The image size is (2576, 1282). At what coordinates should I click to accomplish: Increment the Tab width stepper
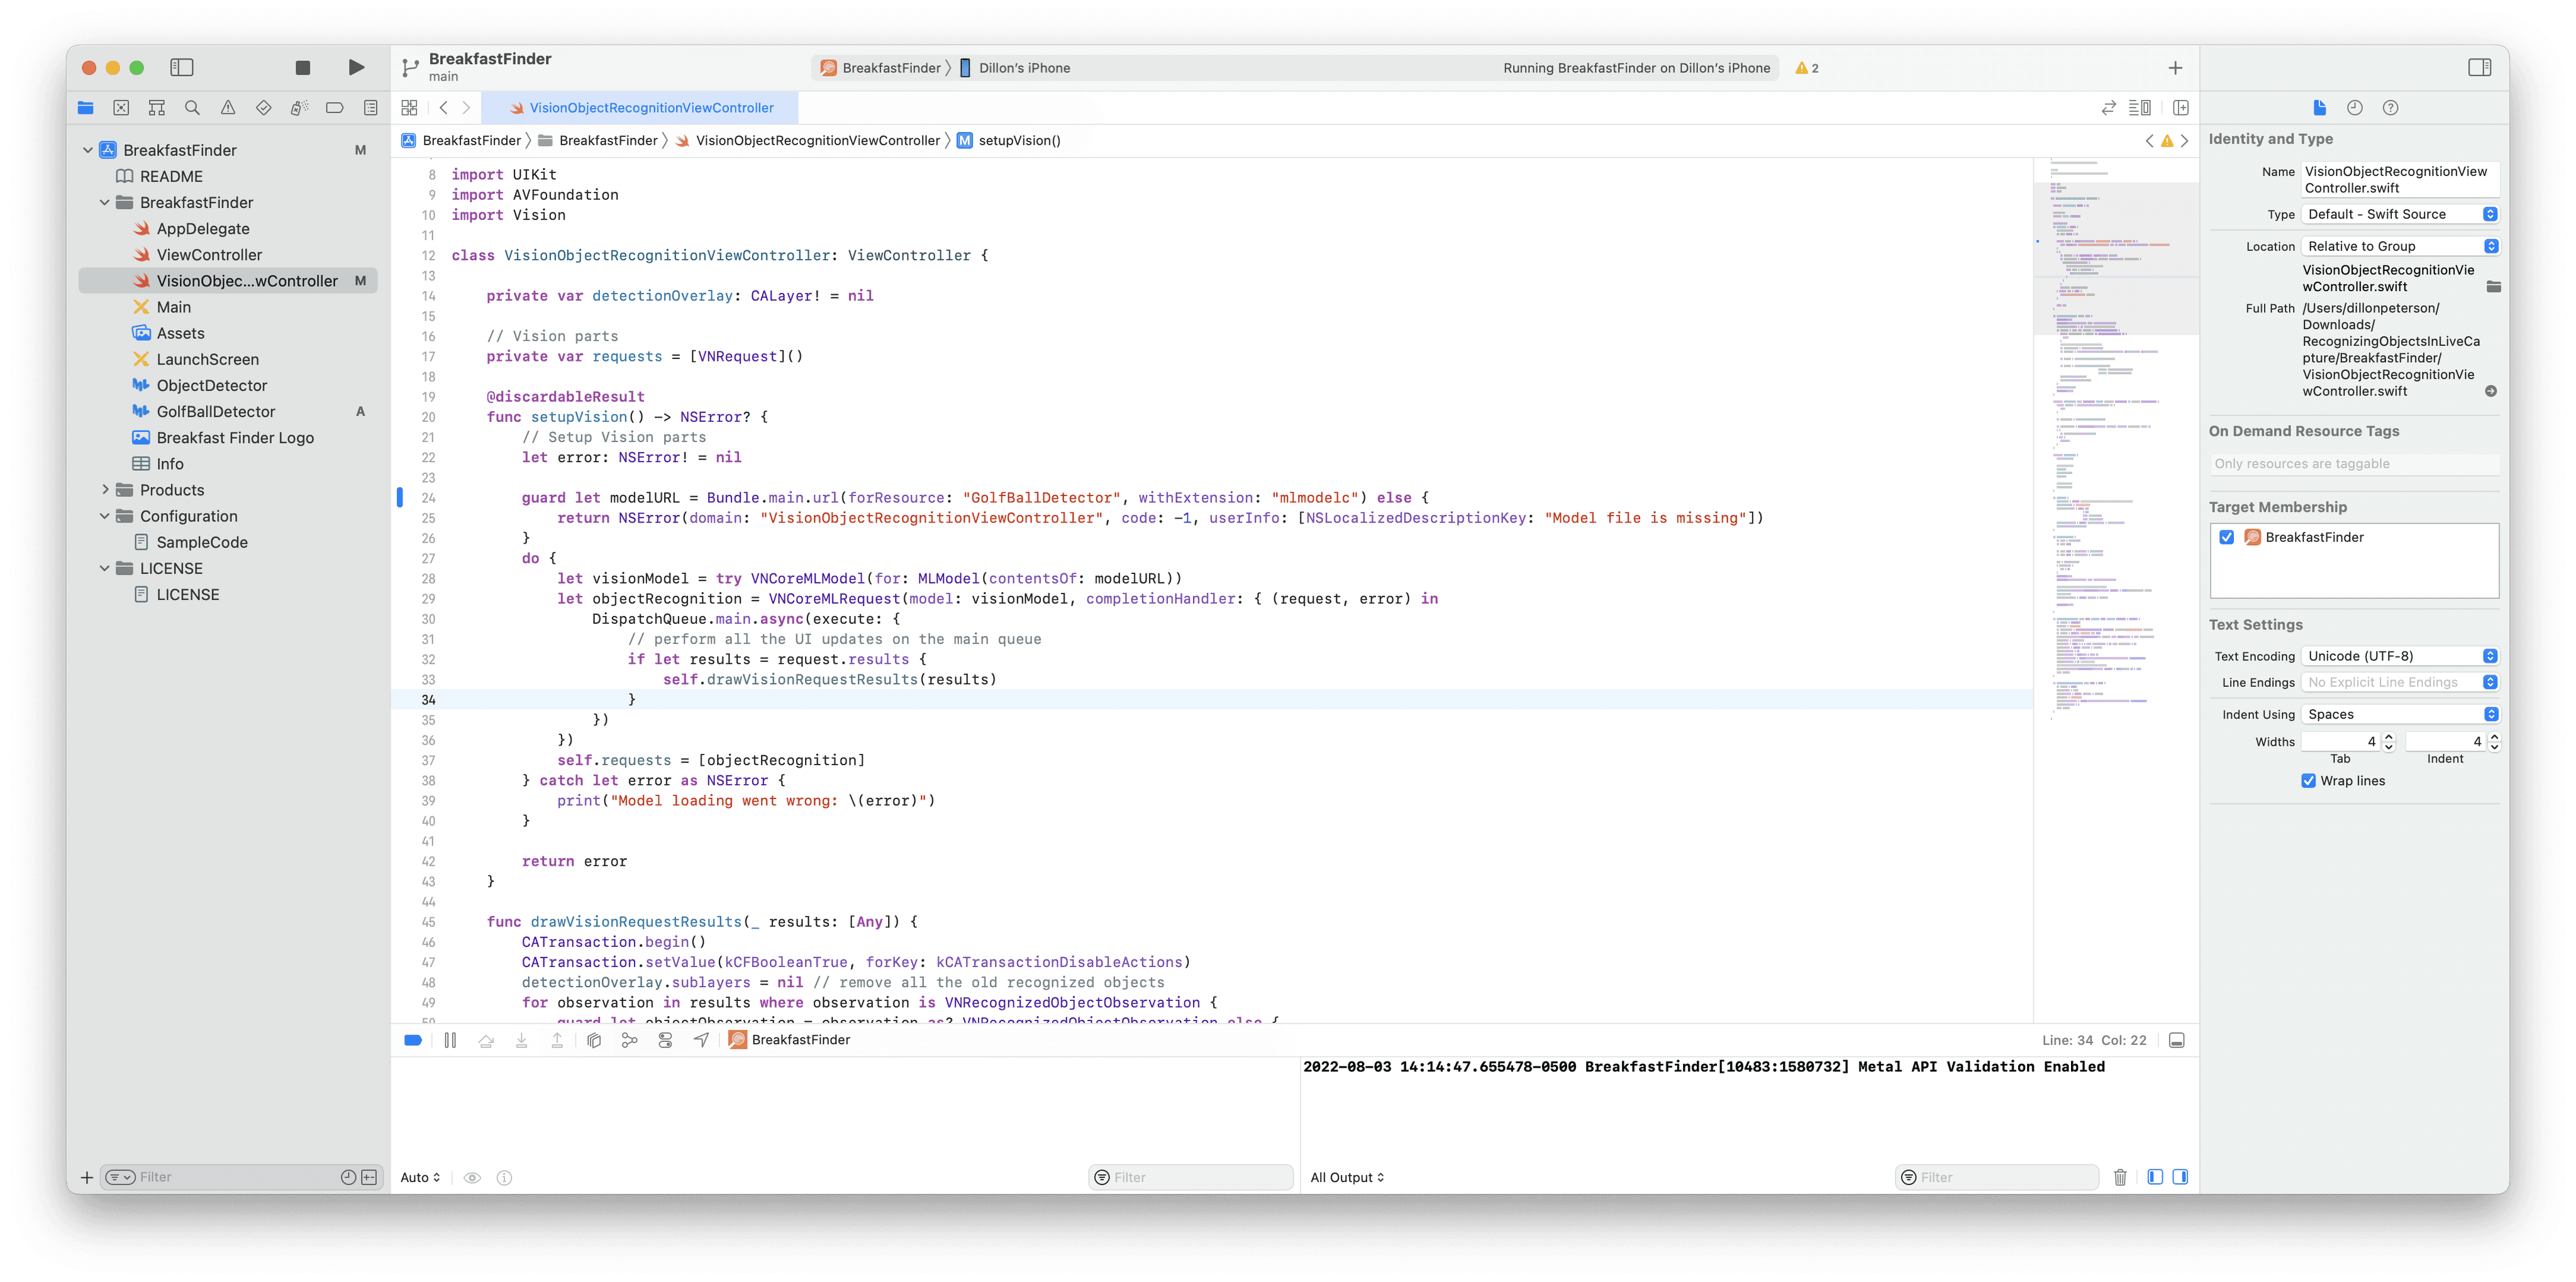(2388, 737)
